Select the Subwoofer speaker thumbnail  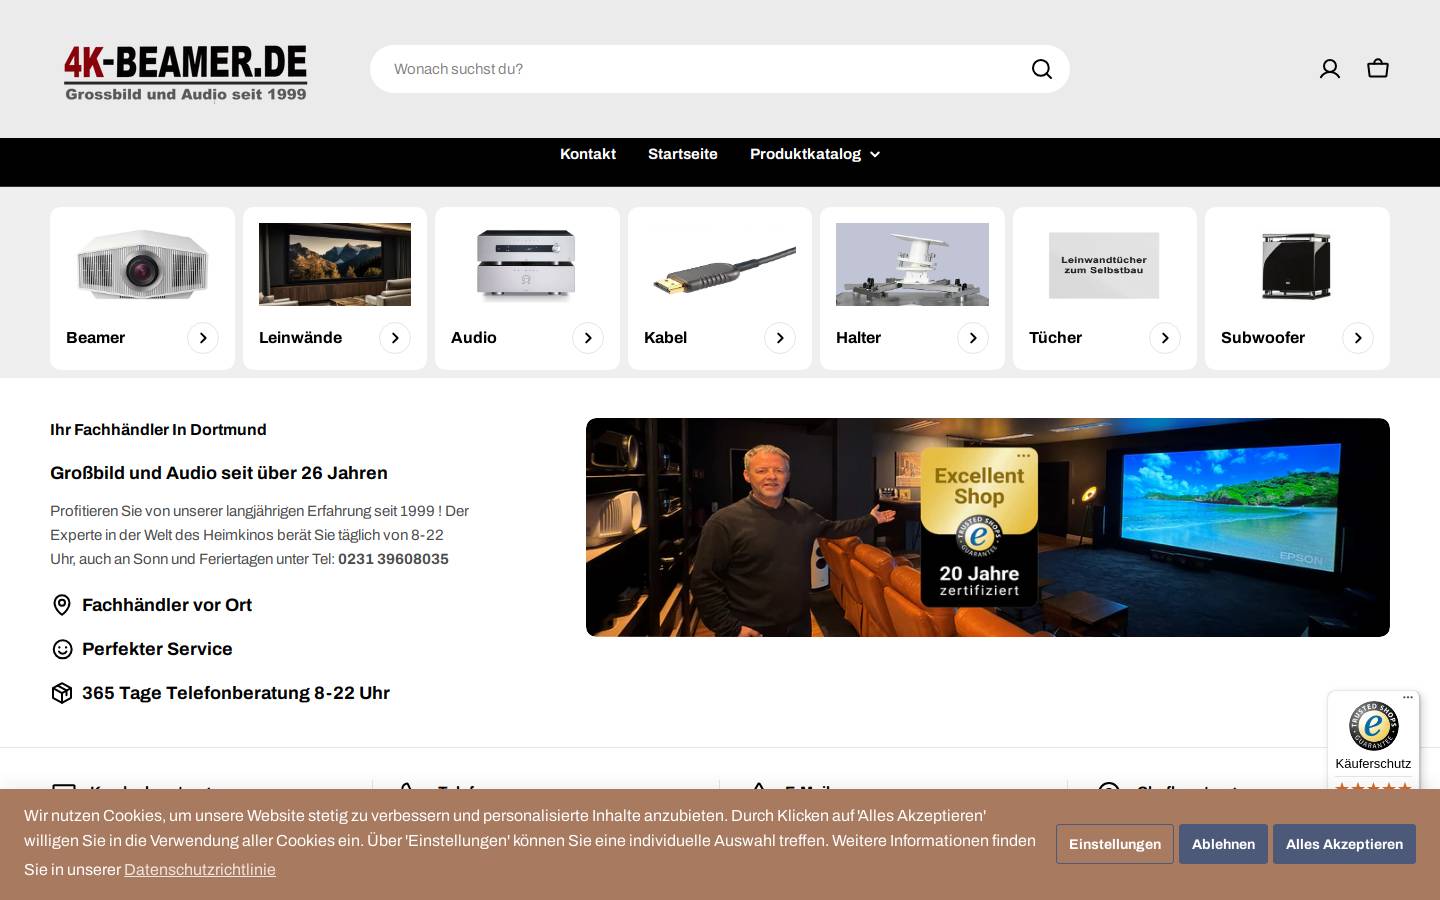(1297, 265)
